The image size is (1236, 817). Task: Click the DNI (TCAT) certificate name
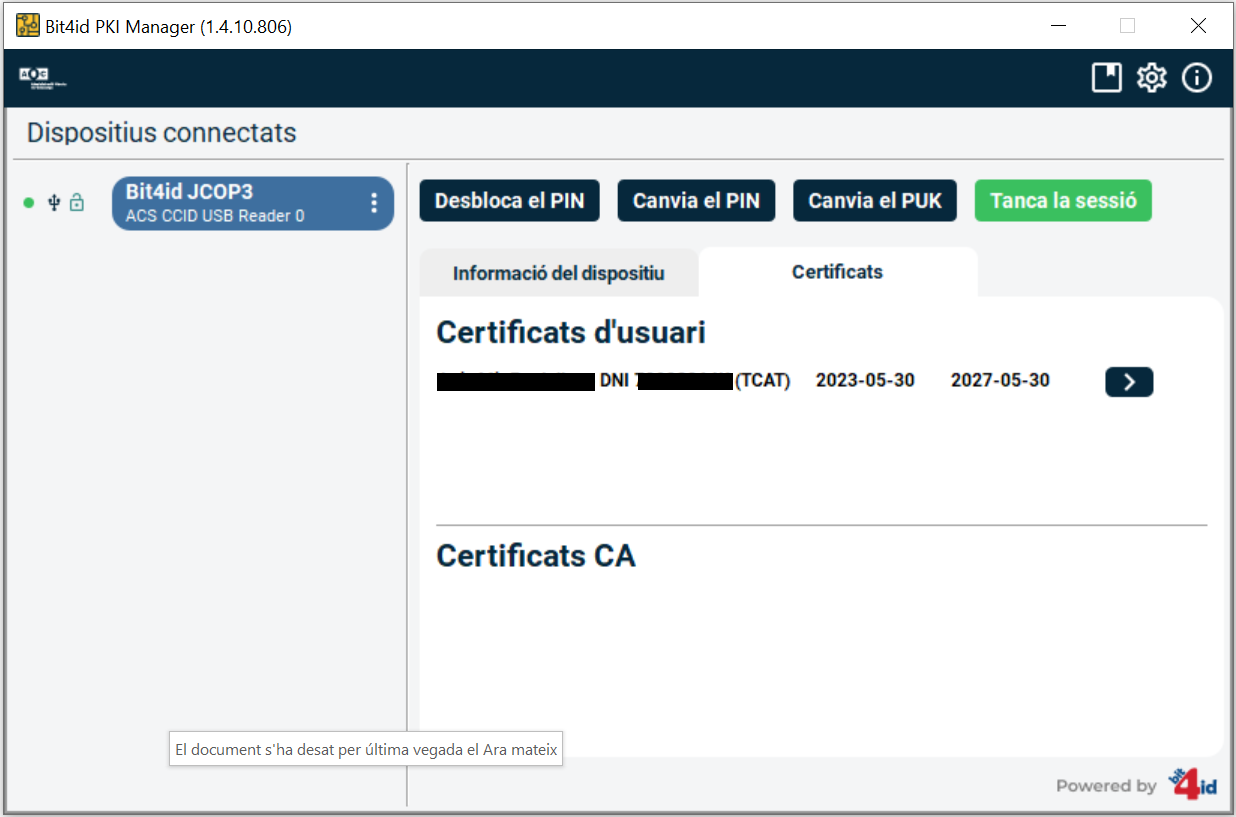coord(614,381)
